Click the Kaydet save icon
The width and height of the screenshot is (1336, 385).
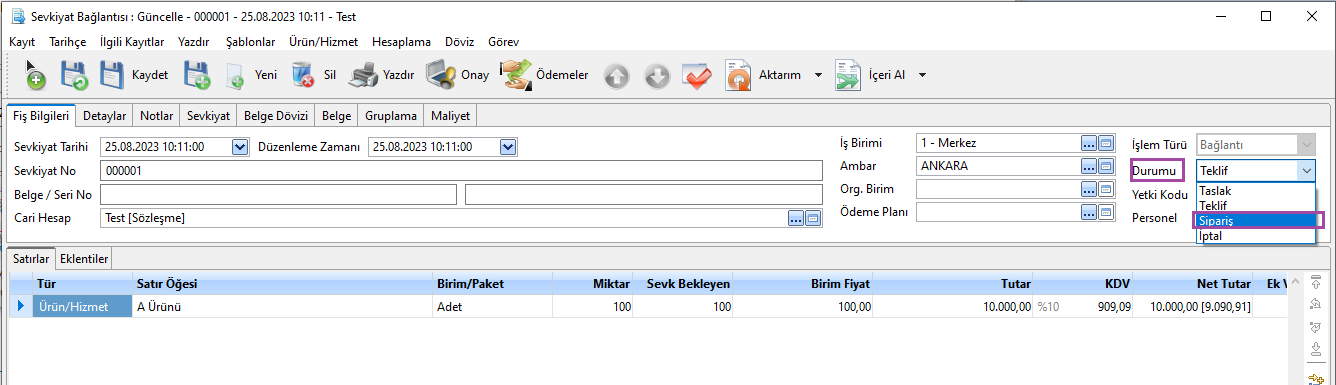click(x=113, y=75)
